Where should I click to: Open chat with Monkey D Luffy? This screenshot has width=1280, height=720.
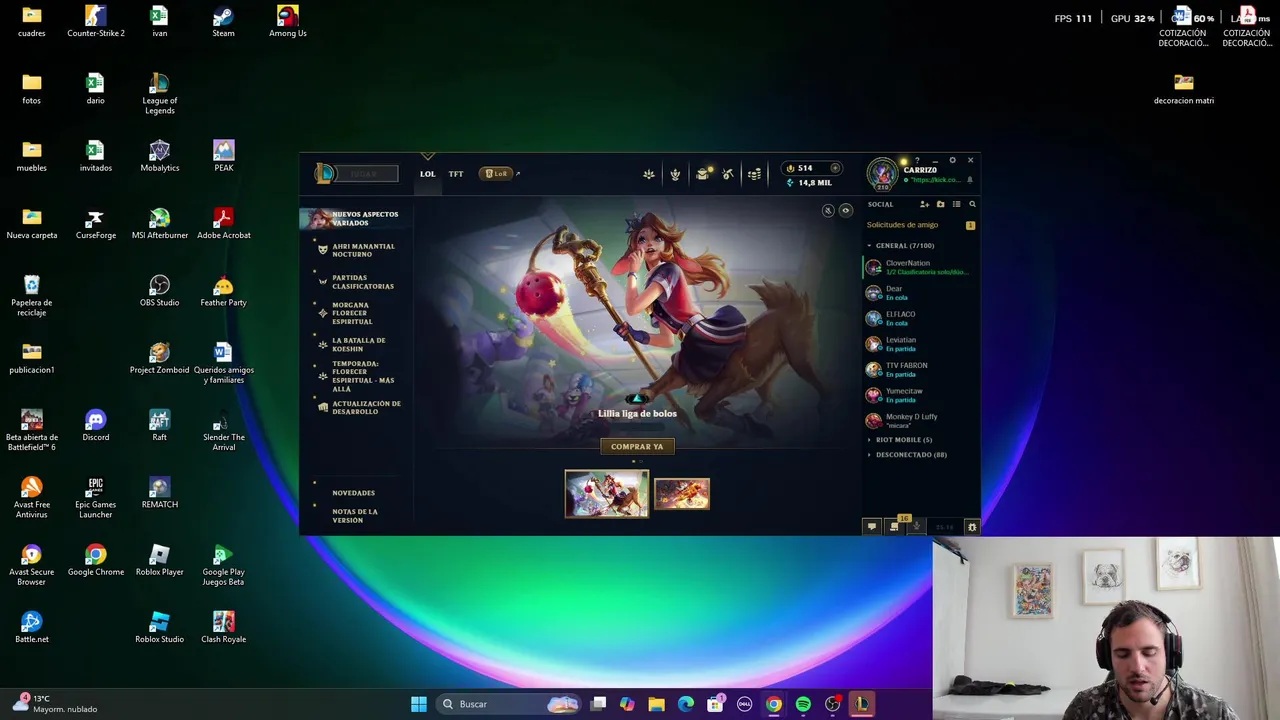pos(920,421)
